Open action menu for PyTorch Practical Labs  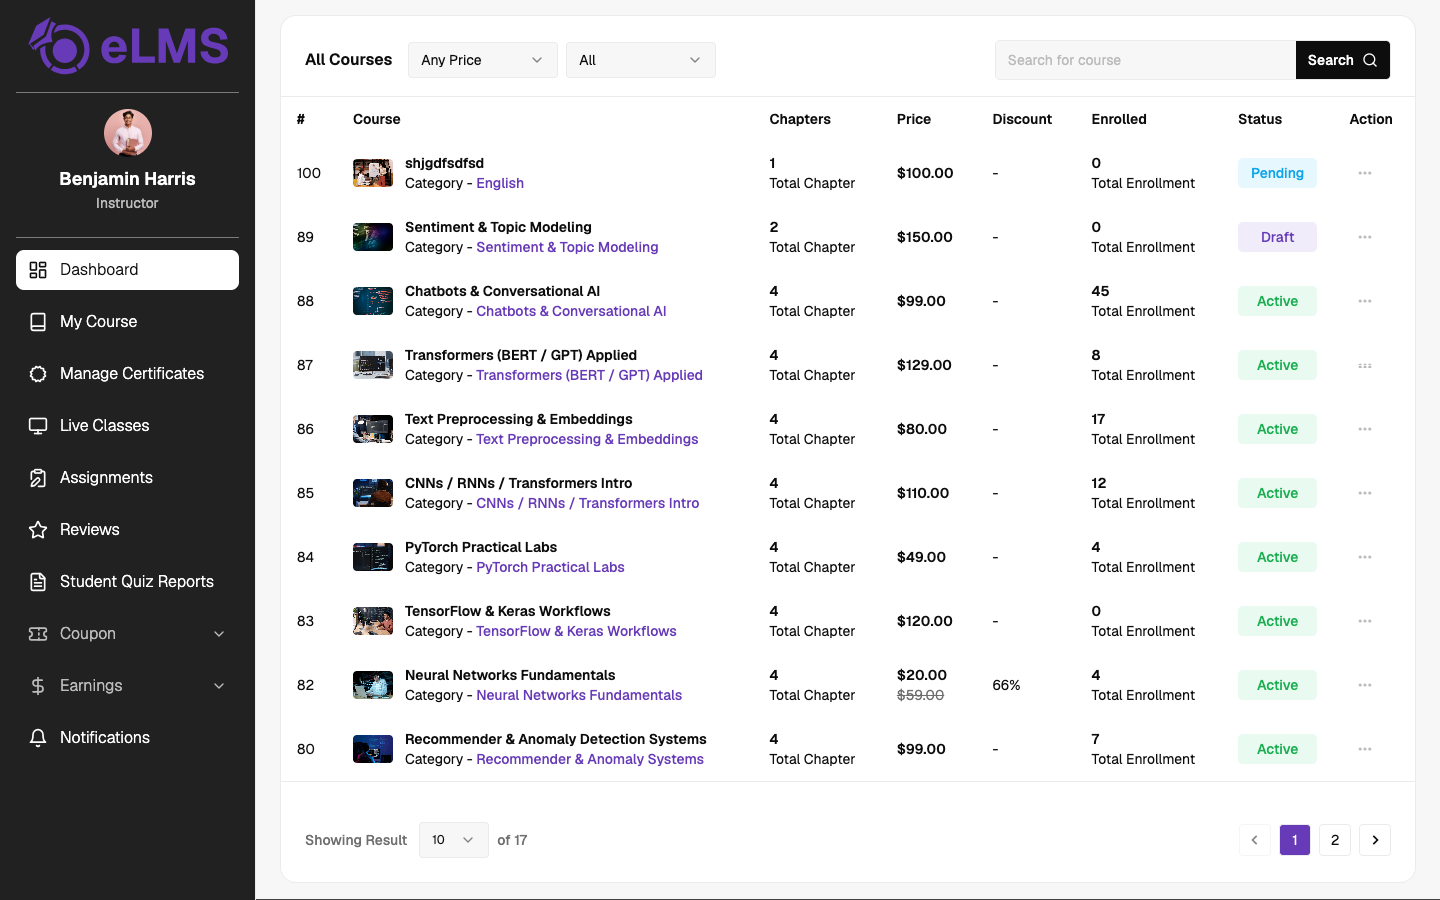1365,557
